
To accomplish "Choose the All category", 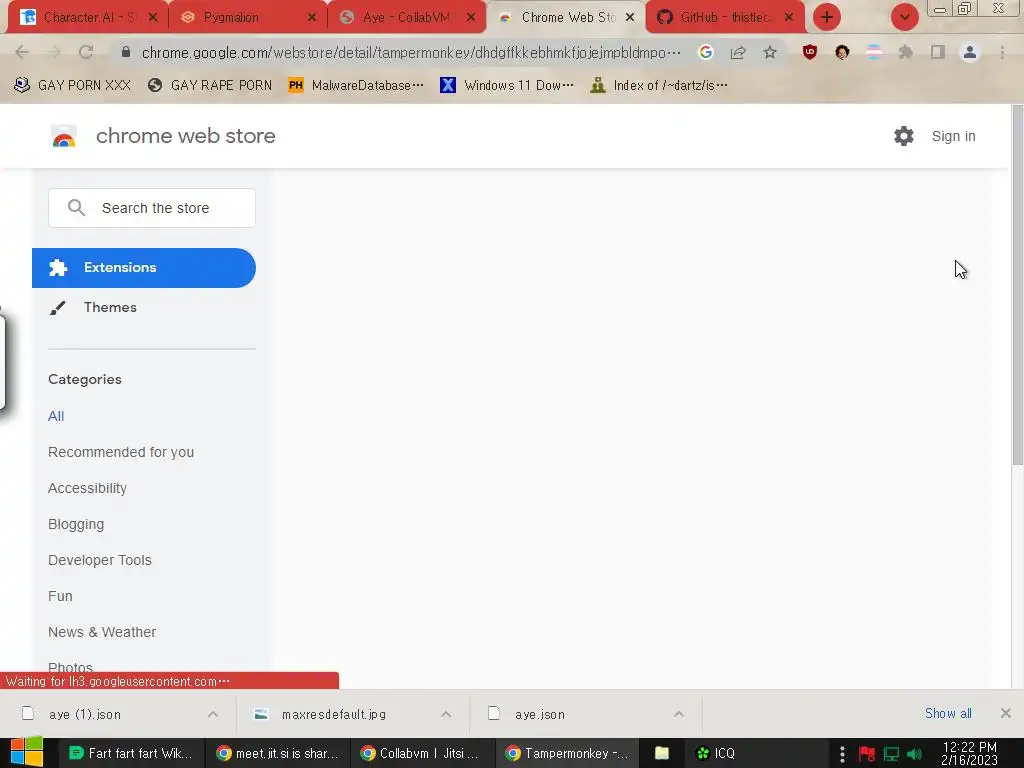I will 56,416.
